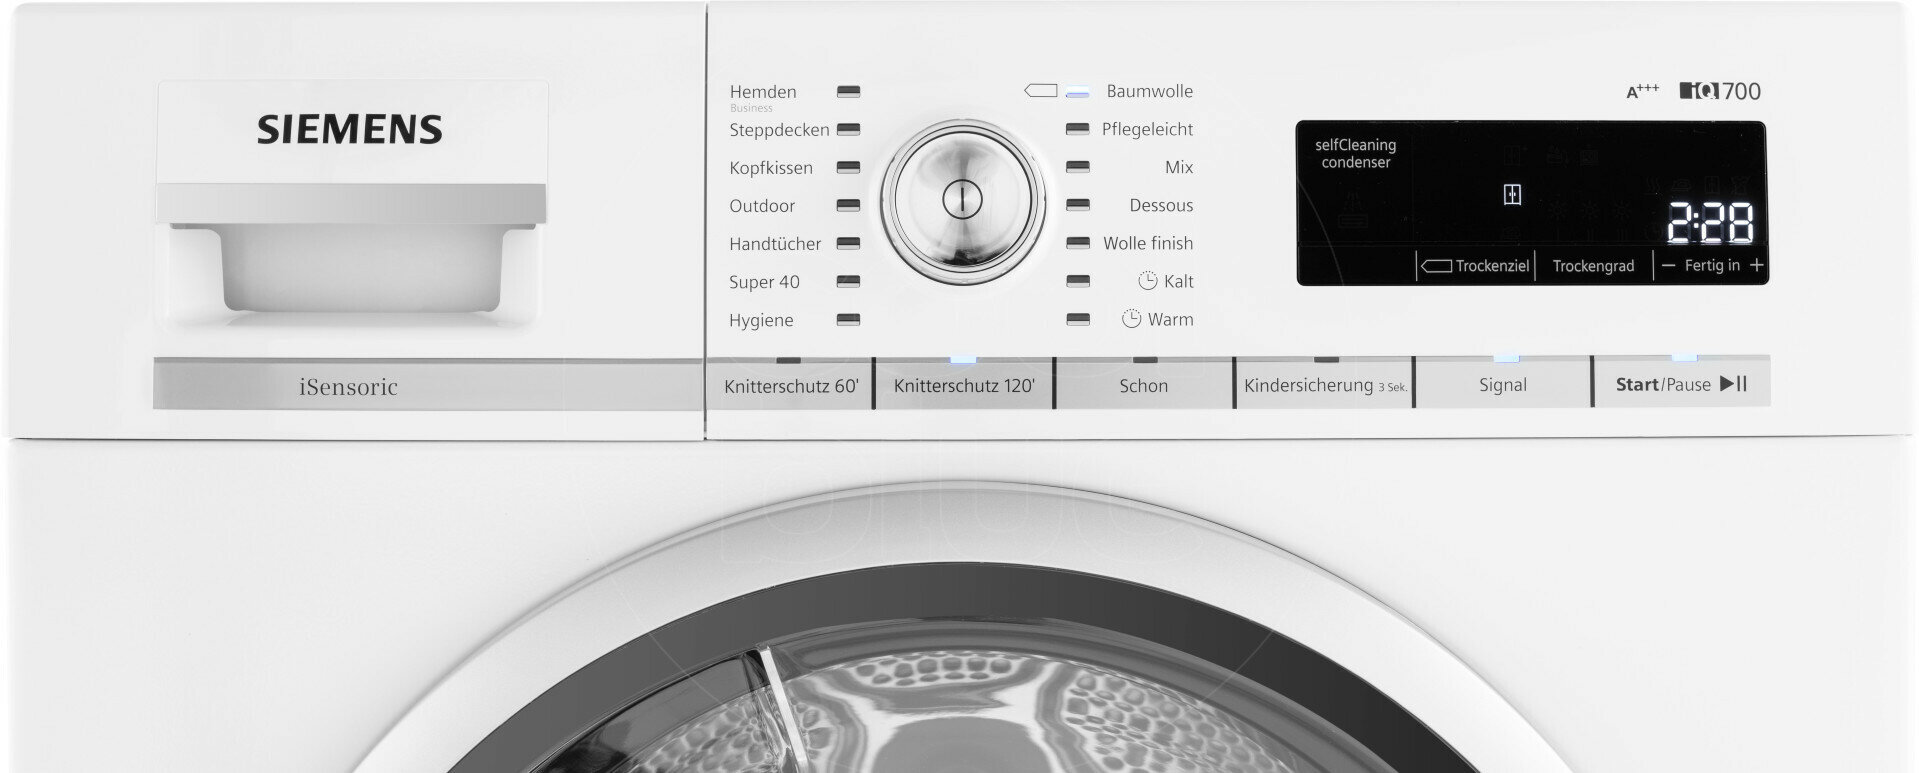Click the indicator bar beside Kopfkissen
This screenshot has height=773, width=1919.
point(848,167)
